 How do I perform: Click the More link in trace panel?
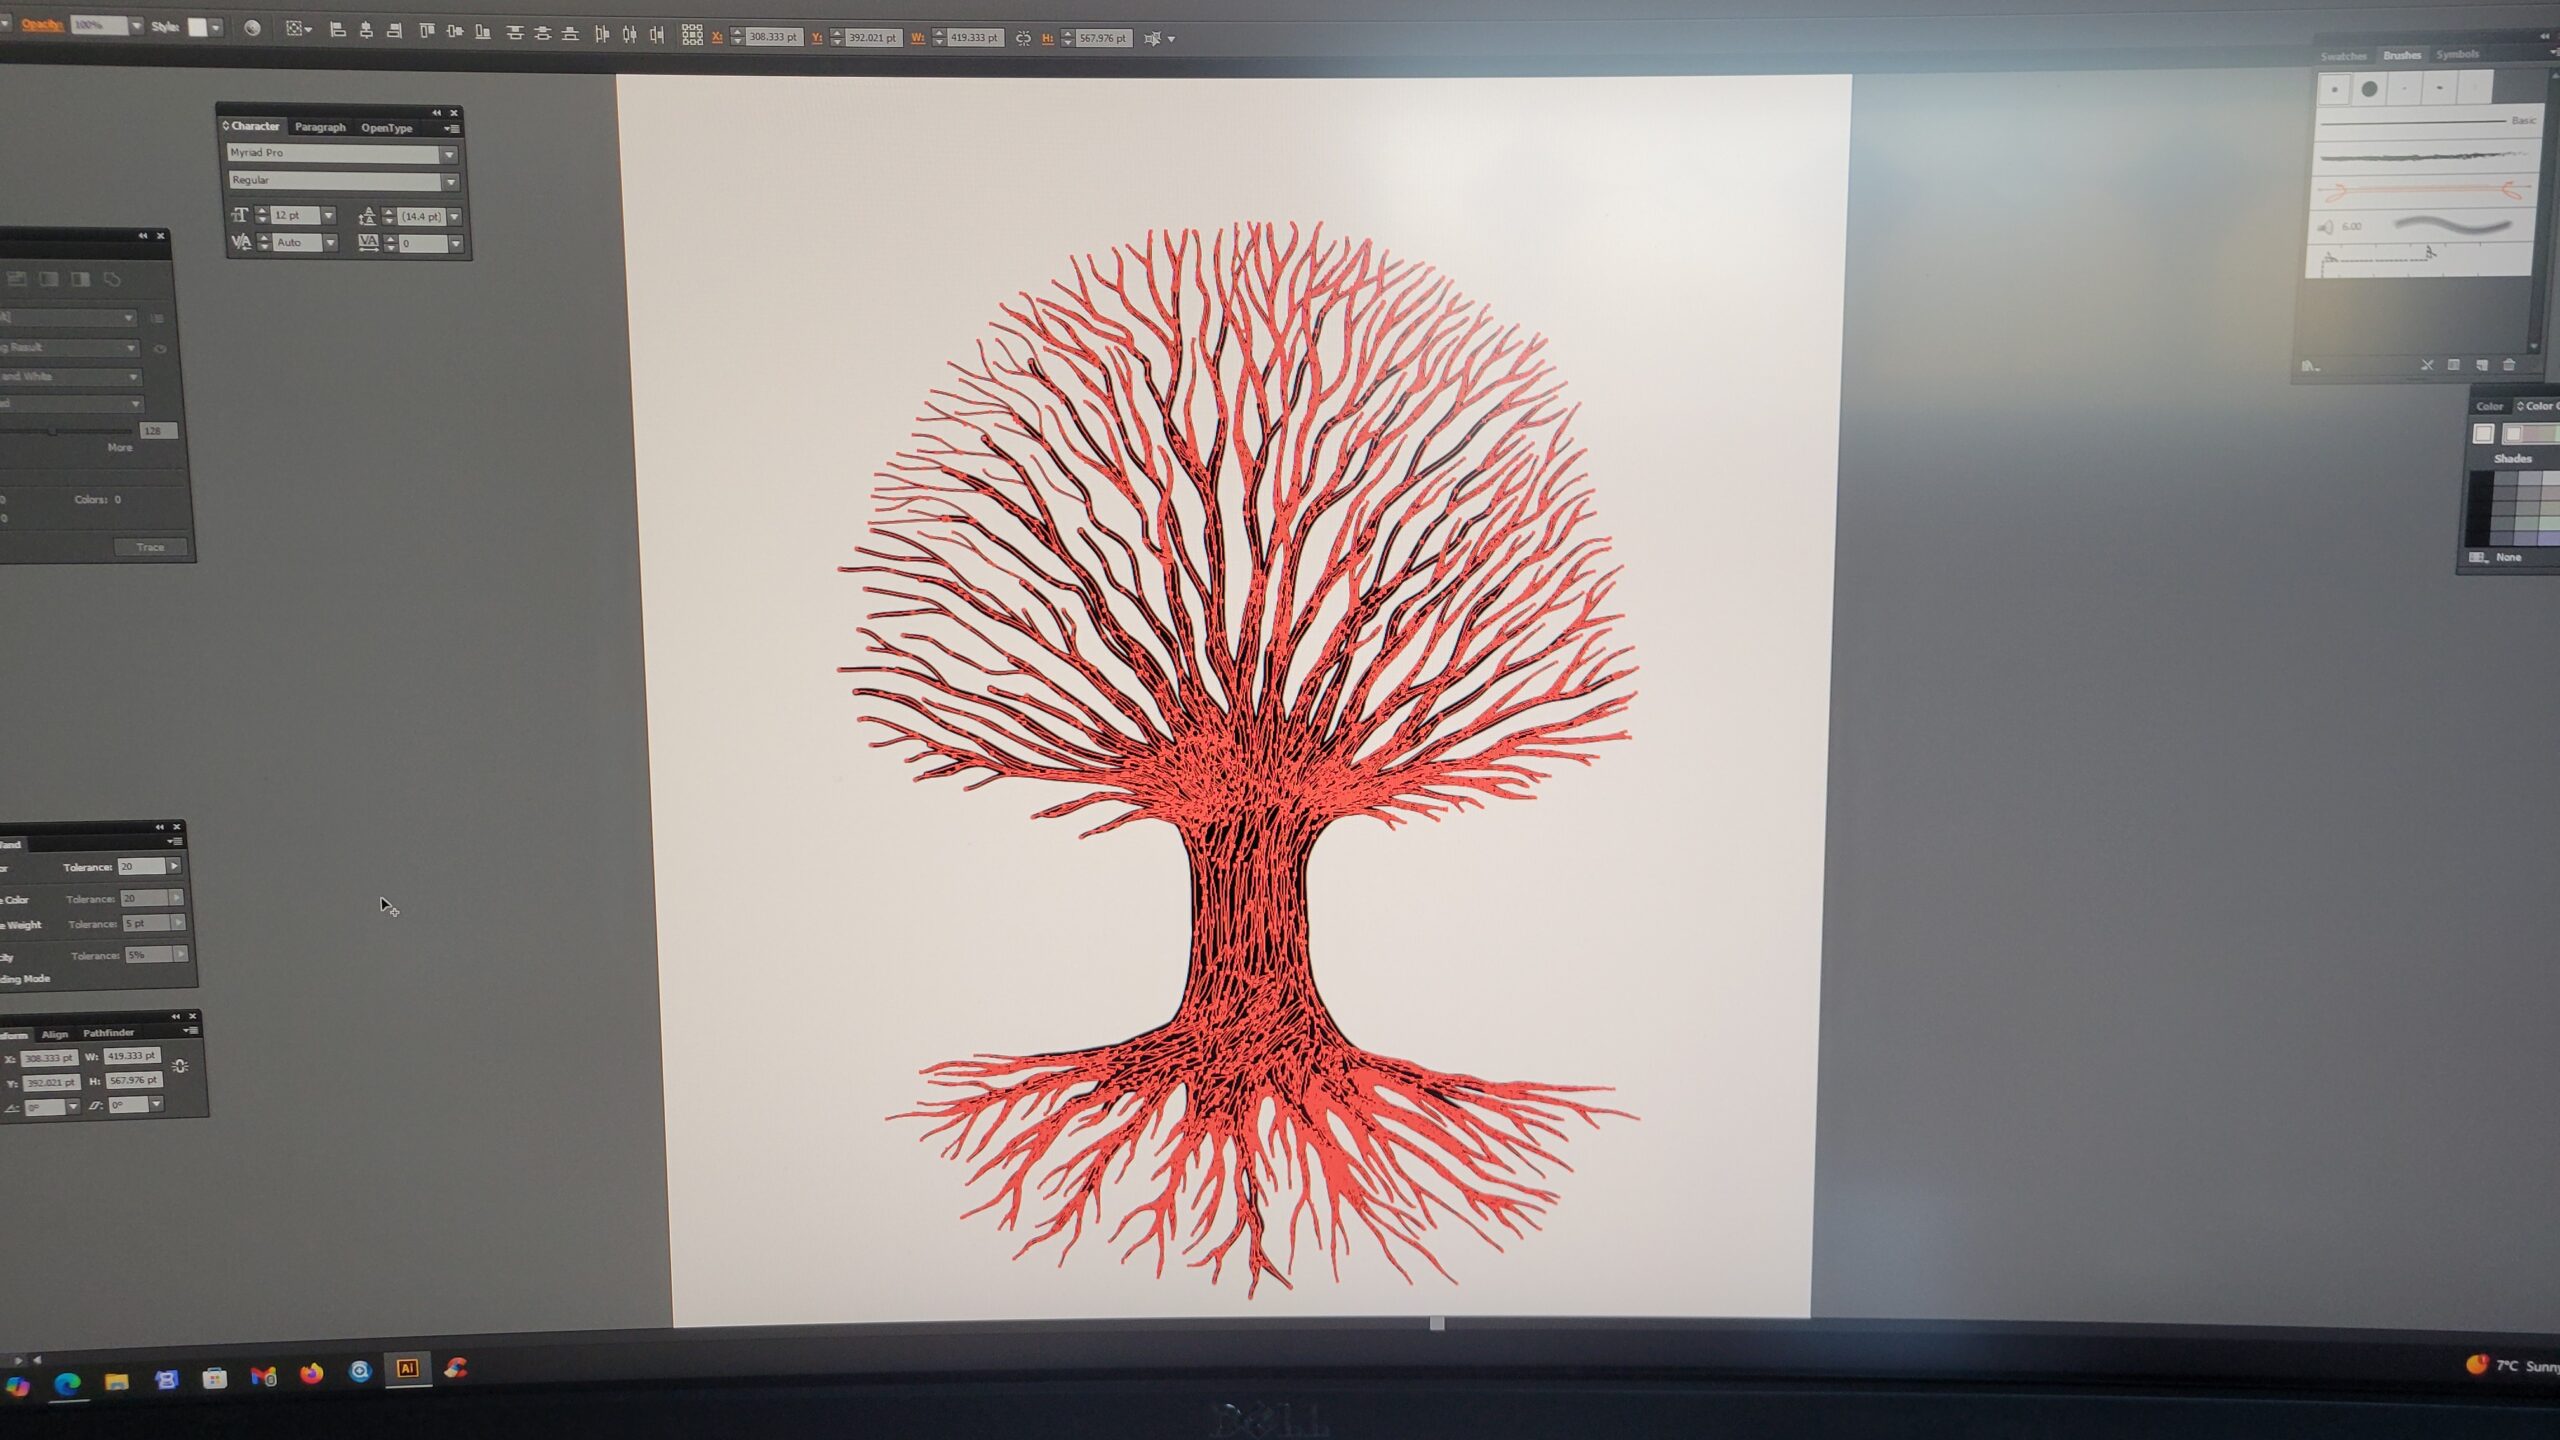point(120,448)
